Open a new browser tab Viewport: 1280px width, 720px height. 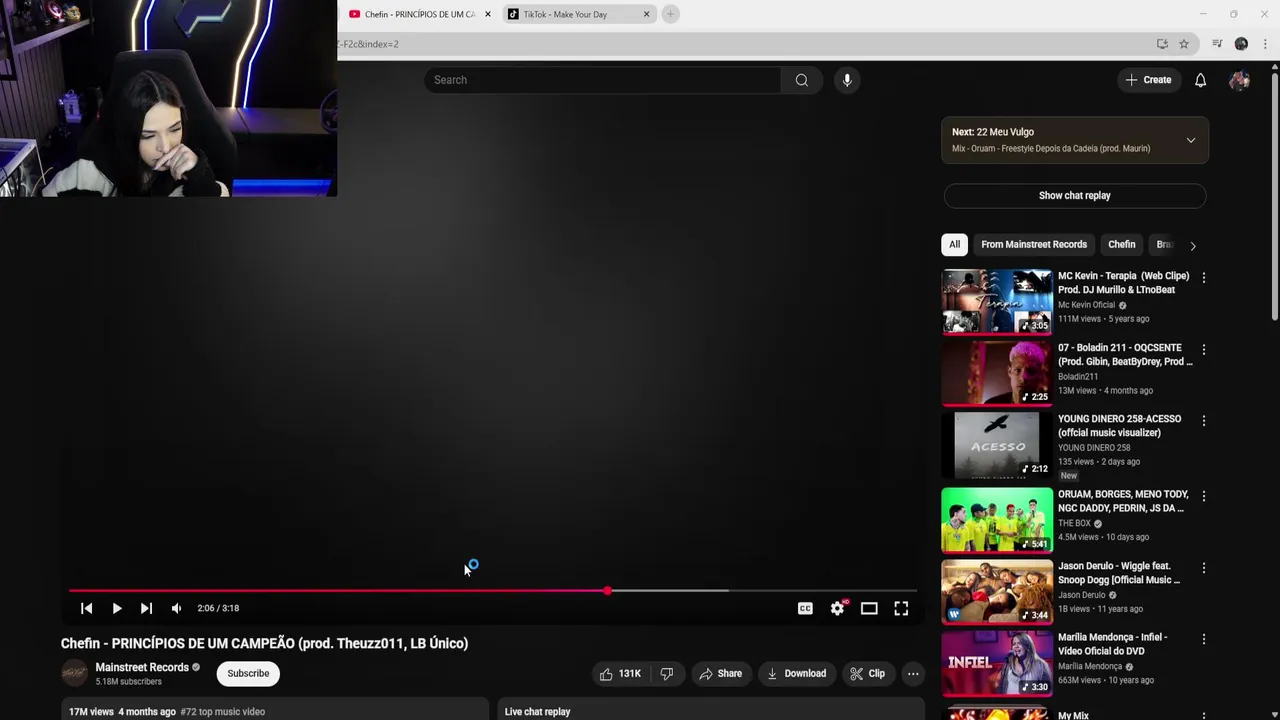[x=671, y=14]
